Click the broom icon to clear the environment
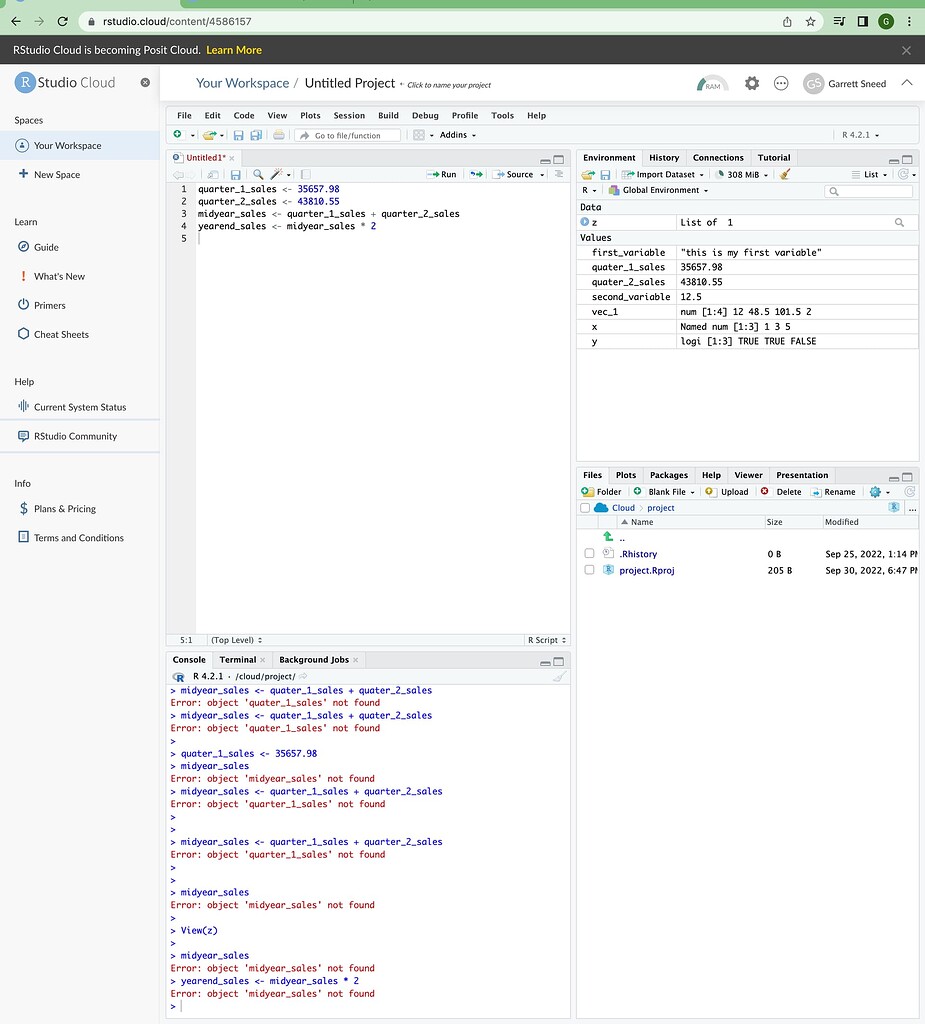 click(785, 174)
